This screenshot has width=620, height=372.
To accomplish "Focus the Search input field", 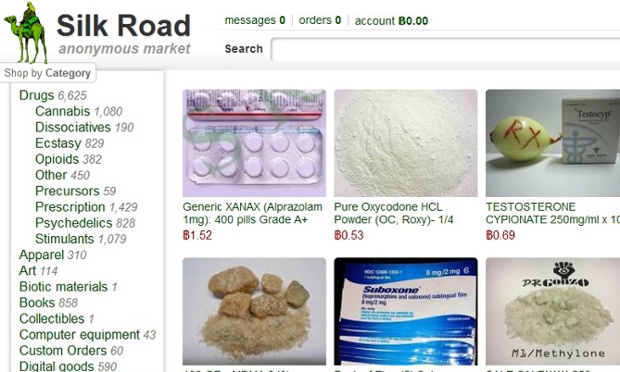I will 446,49.
